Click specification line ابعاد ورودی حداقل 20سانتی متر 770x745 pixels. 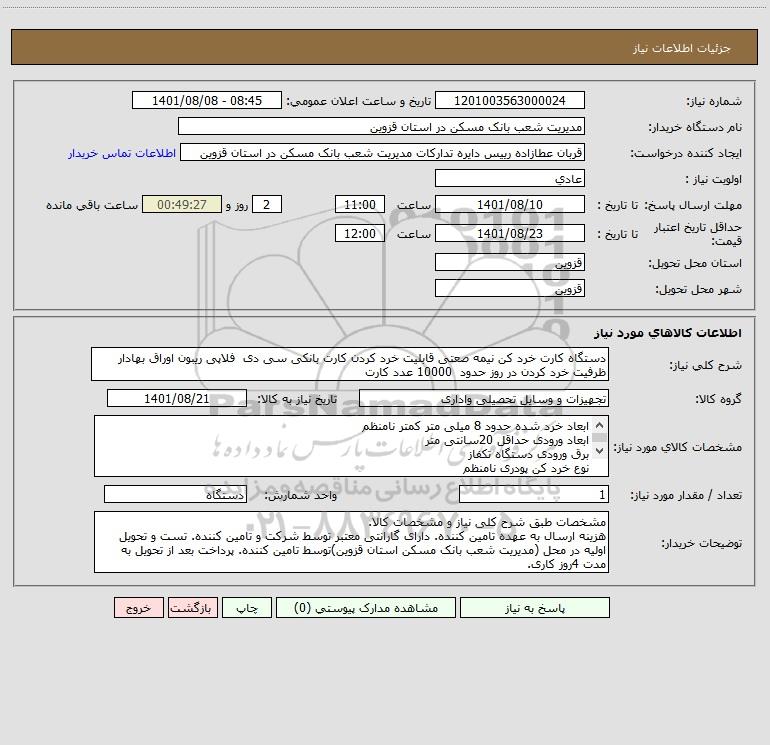click(507, 440)
